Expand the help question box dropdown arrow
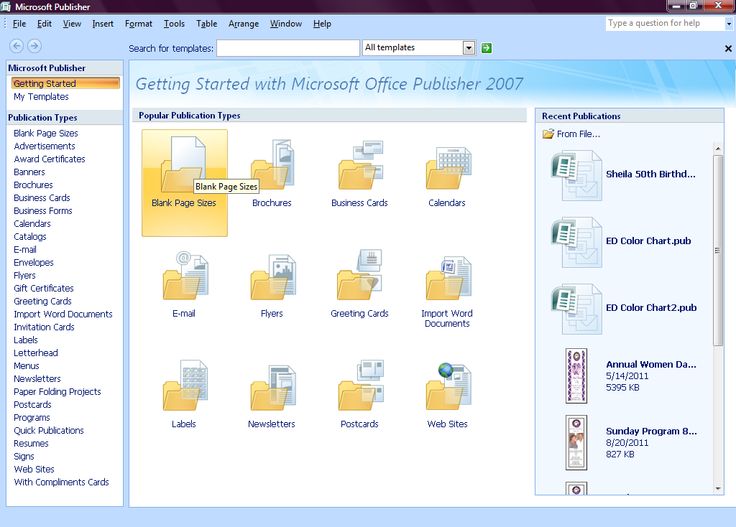This screenshot has width=736, height=527. (x=729, y=23)
